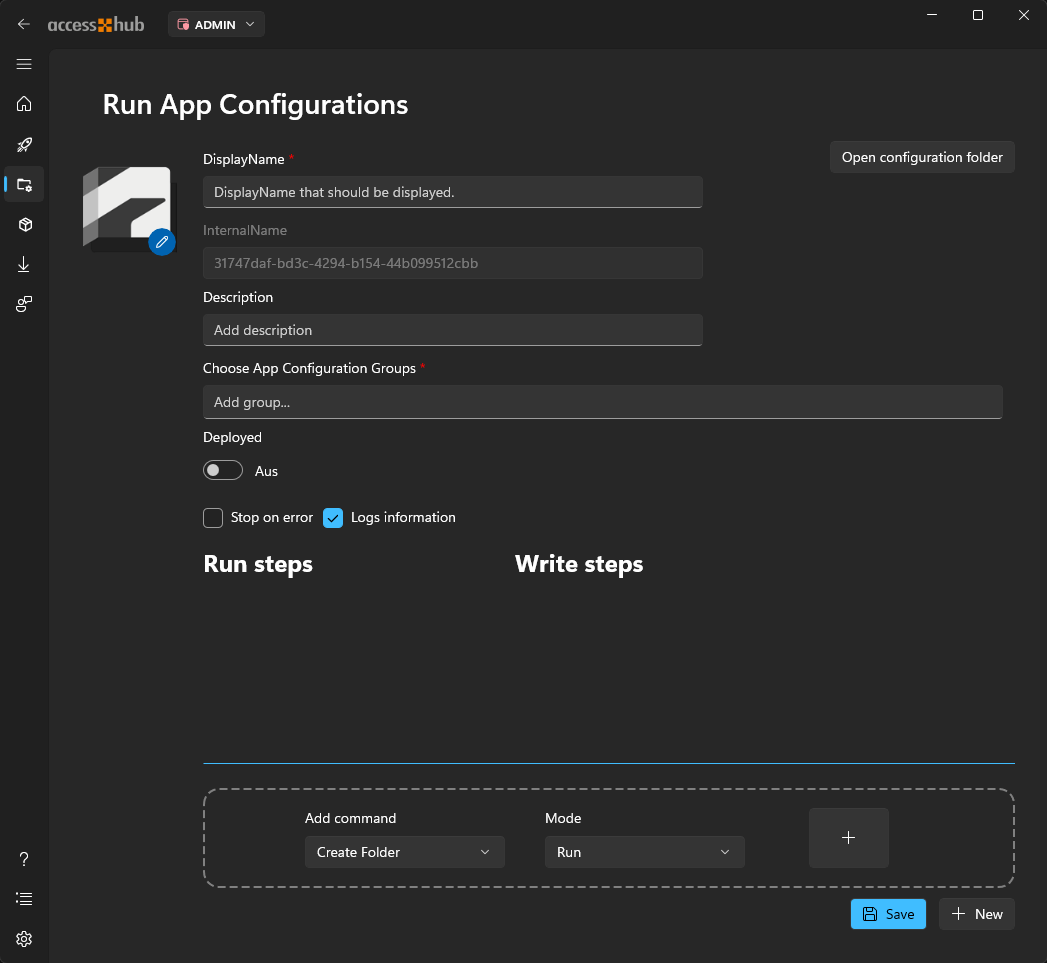Click the InternalName GUID field
The height and width of the screenshot is (963, 1047).
tap(453, 263)
